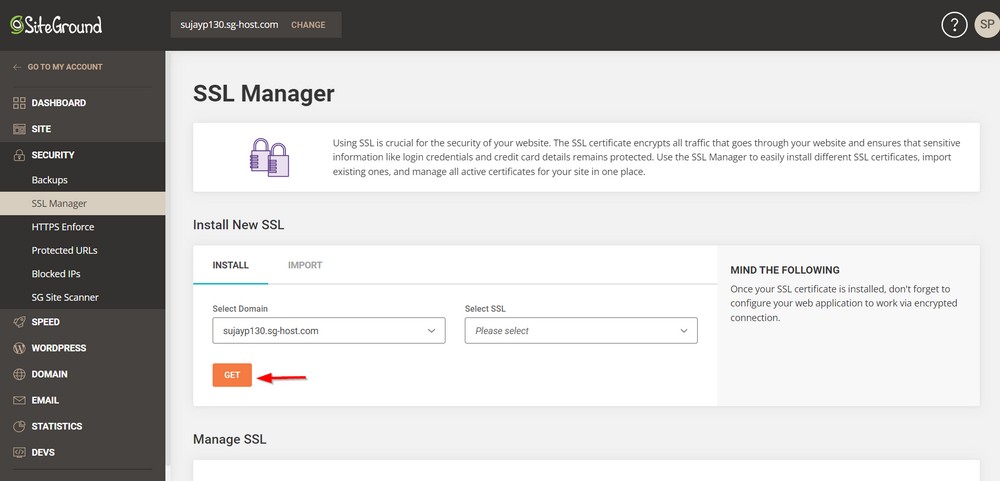Expand the Domain menu section
Image resolution: width=1000 pixels, height=481 pixels.
pyautogui.click(x=49, y=374)
